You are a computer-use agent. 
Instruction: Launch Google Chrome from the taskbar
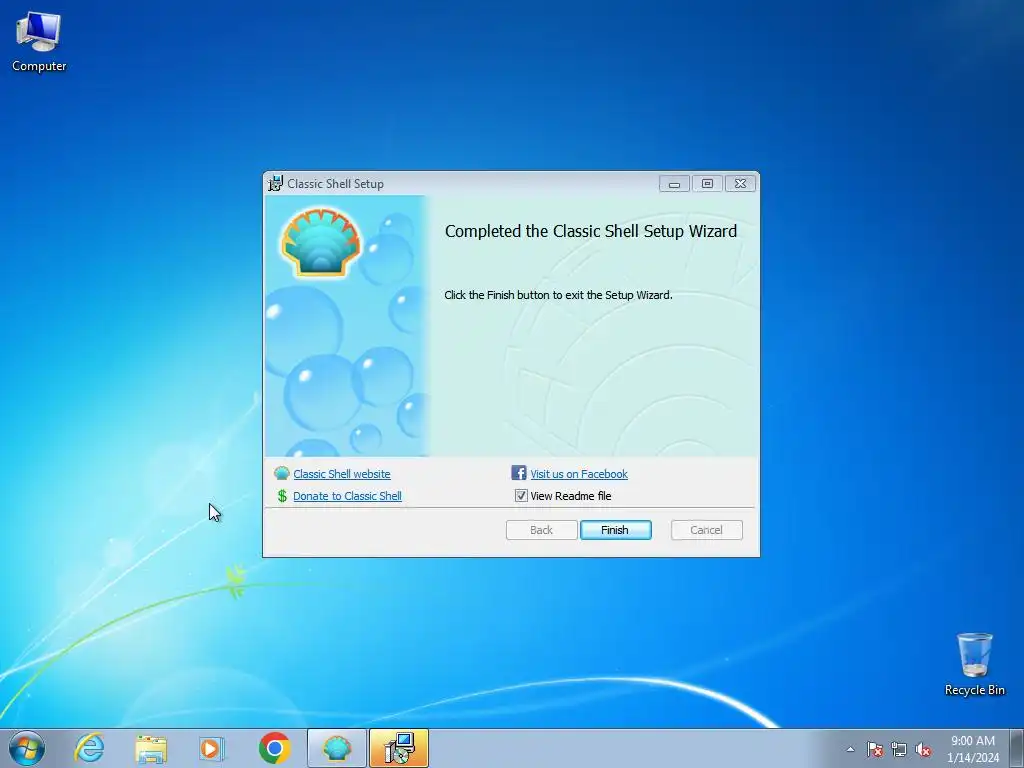pos(274,748)
